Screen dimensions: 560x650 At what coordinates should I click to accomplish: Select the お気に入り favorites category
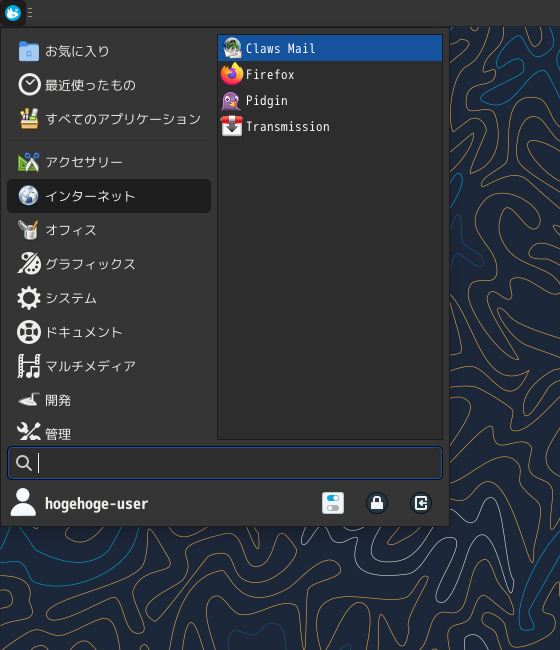109,51
